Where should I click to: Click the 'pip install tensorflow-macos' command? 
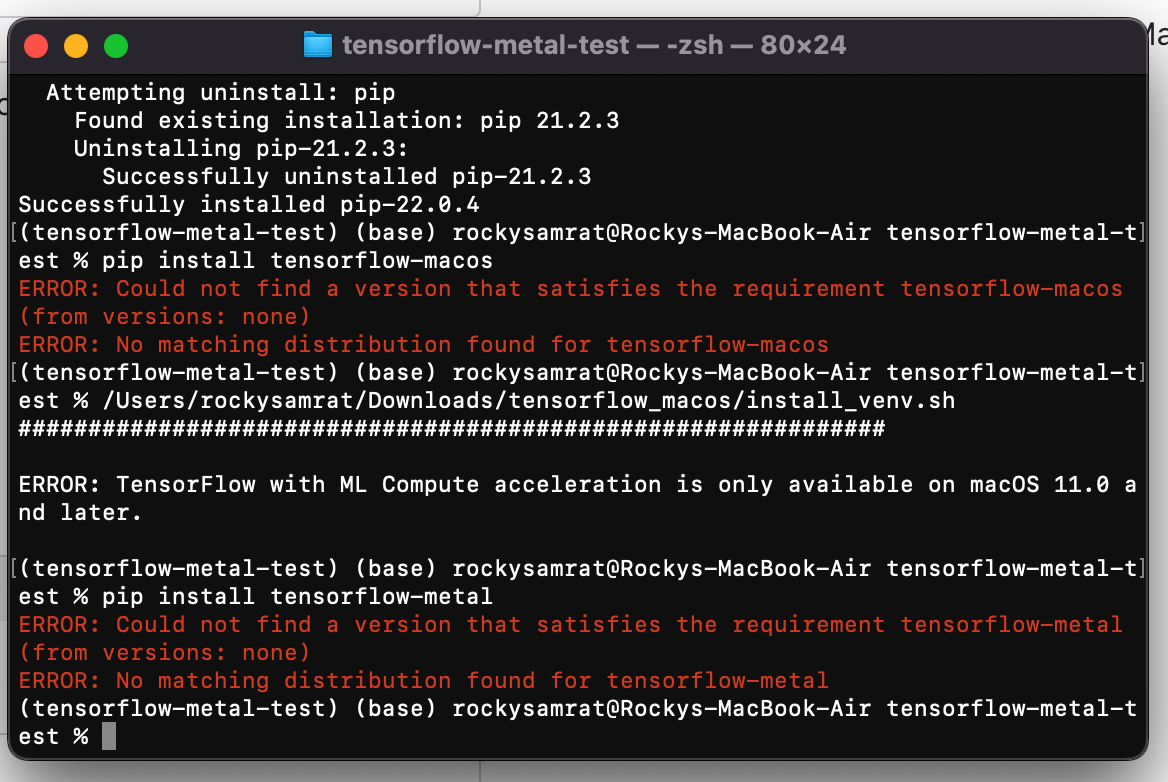pos(297,261)
